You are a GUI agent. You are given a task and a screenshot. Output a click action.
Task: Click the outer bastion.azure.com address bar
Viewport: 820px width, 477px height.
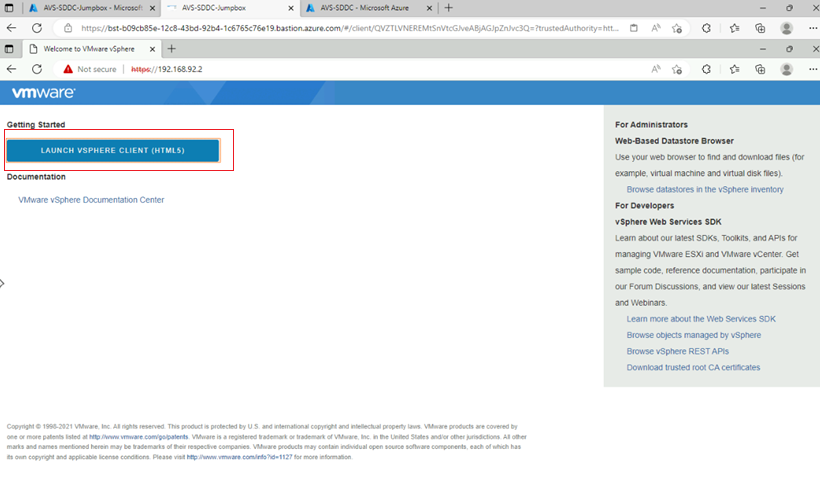tap(350, 28)
